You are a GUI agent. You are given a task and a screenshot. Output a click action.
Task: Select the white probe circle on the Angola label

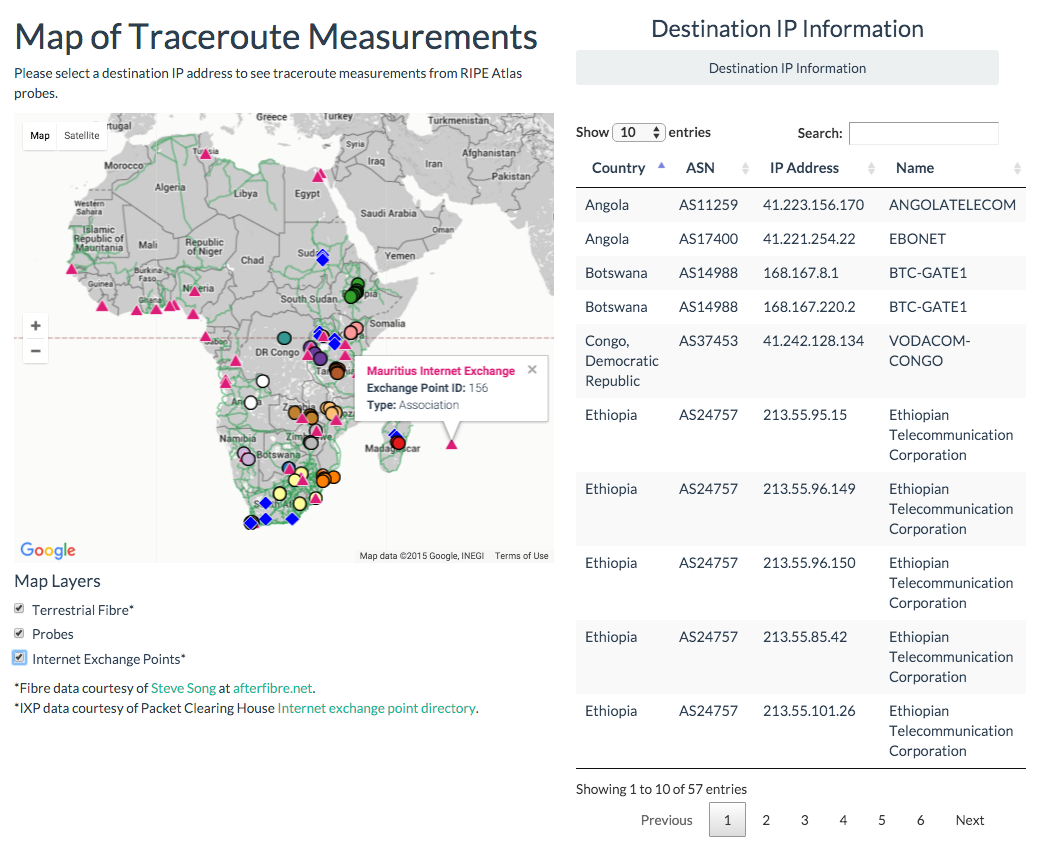(251, 403)
